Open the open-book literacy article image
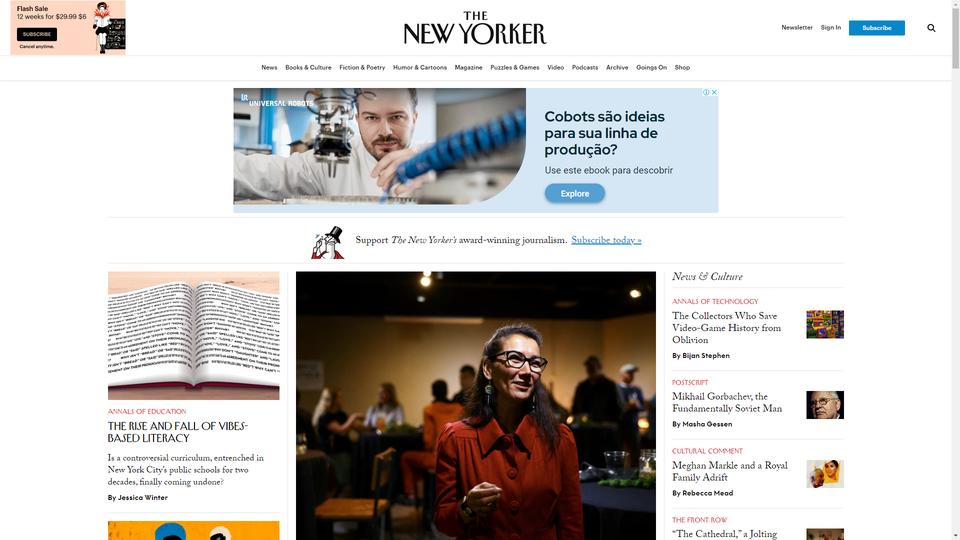Viewport: 960px width, 540px height. coord(193,336)
